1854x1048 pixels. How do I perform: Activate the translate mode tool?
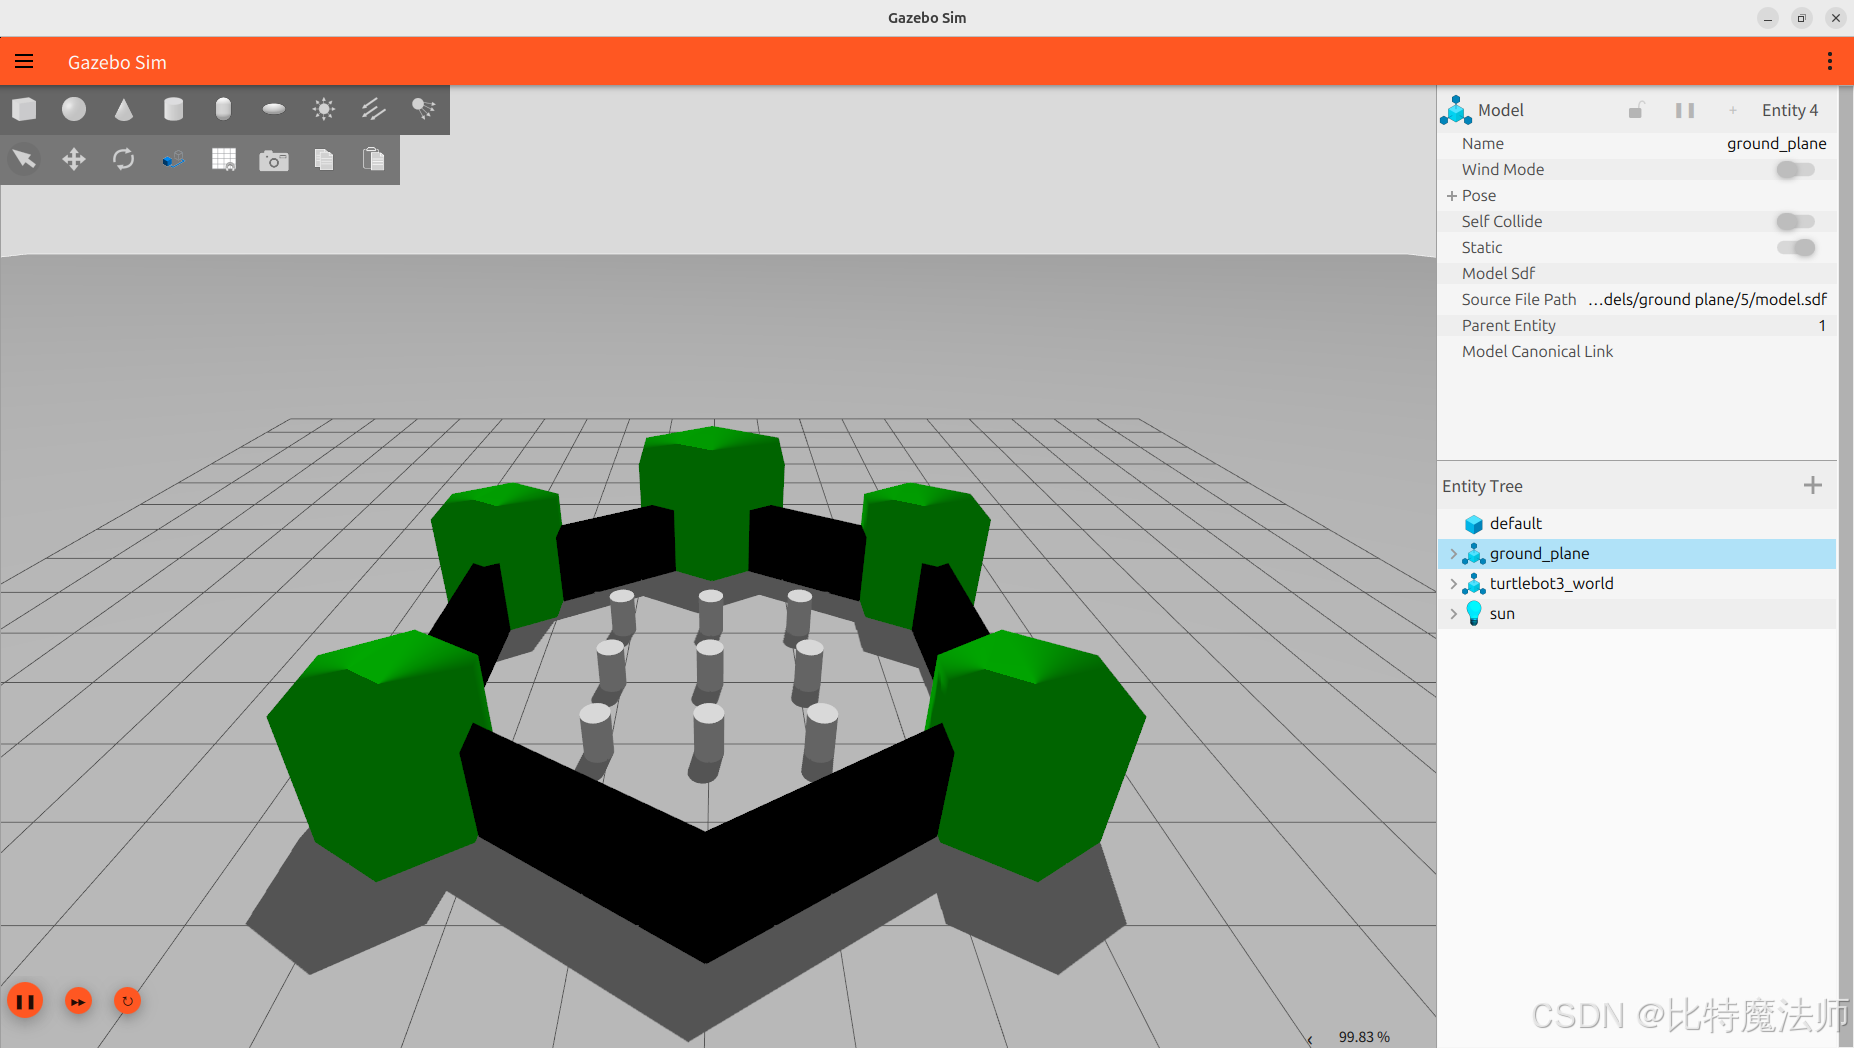(74, 159)
